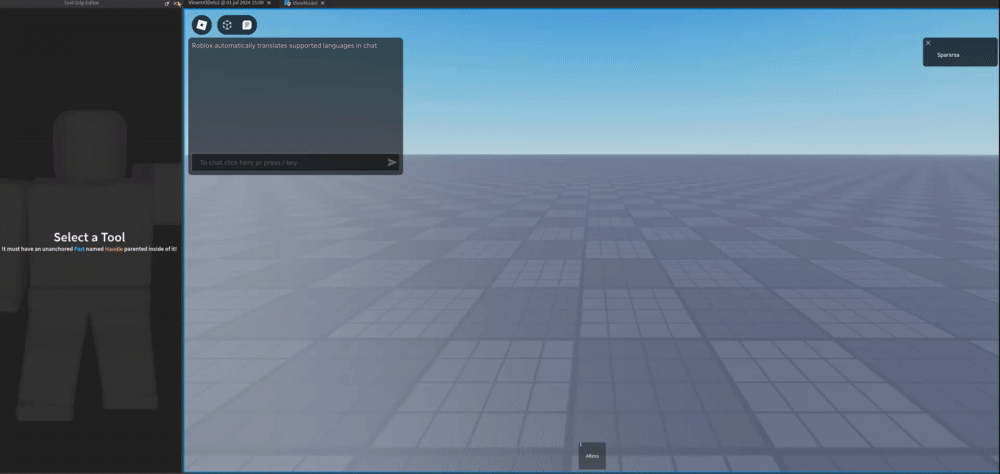The height and width of the screenshot is (474, 1000).
Task: Open the Roblox menu icon
Action: pos(202,25)
